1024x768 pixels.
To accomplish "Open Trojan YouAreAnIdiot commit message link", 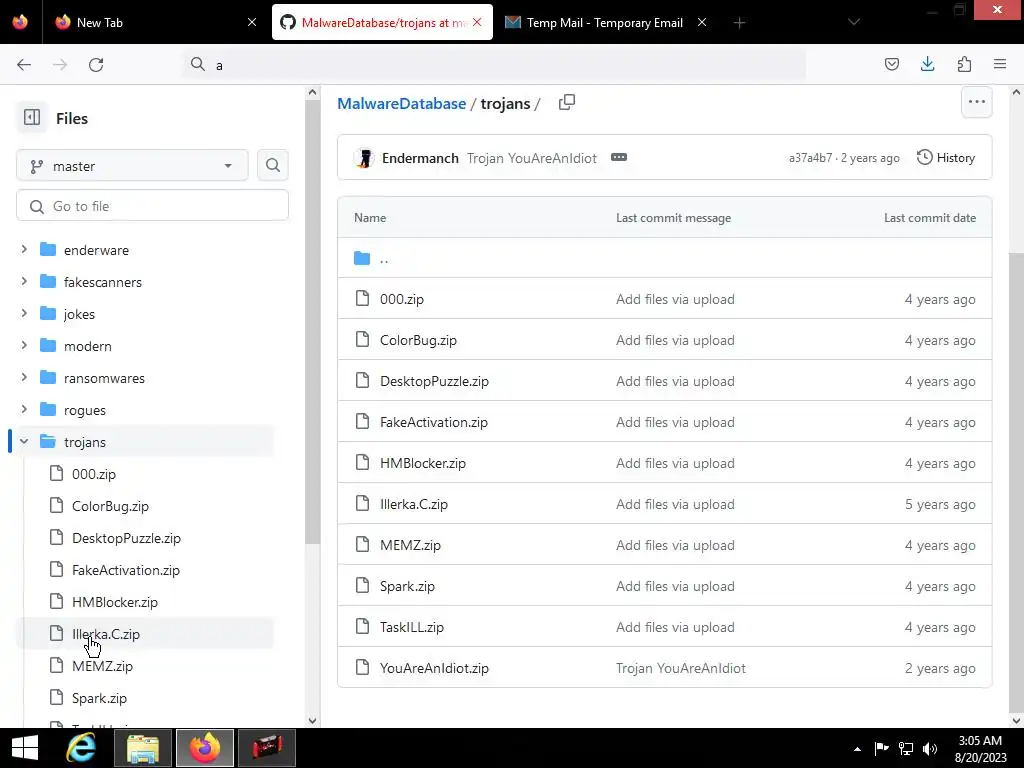I will pos(532,158).
